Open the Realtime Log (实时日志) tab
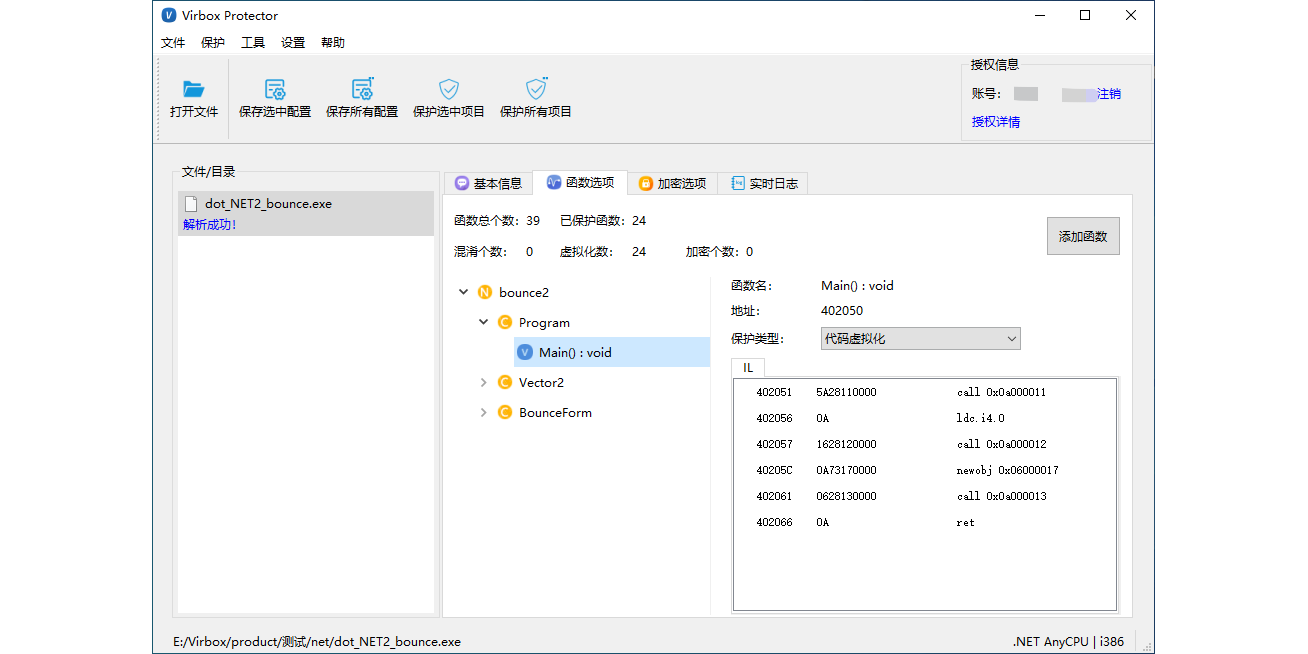Viewport: 1308px width, 654px height. pyautogui.click(x=764, y=183)
